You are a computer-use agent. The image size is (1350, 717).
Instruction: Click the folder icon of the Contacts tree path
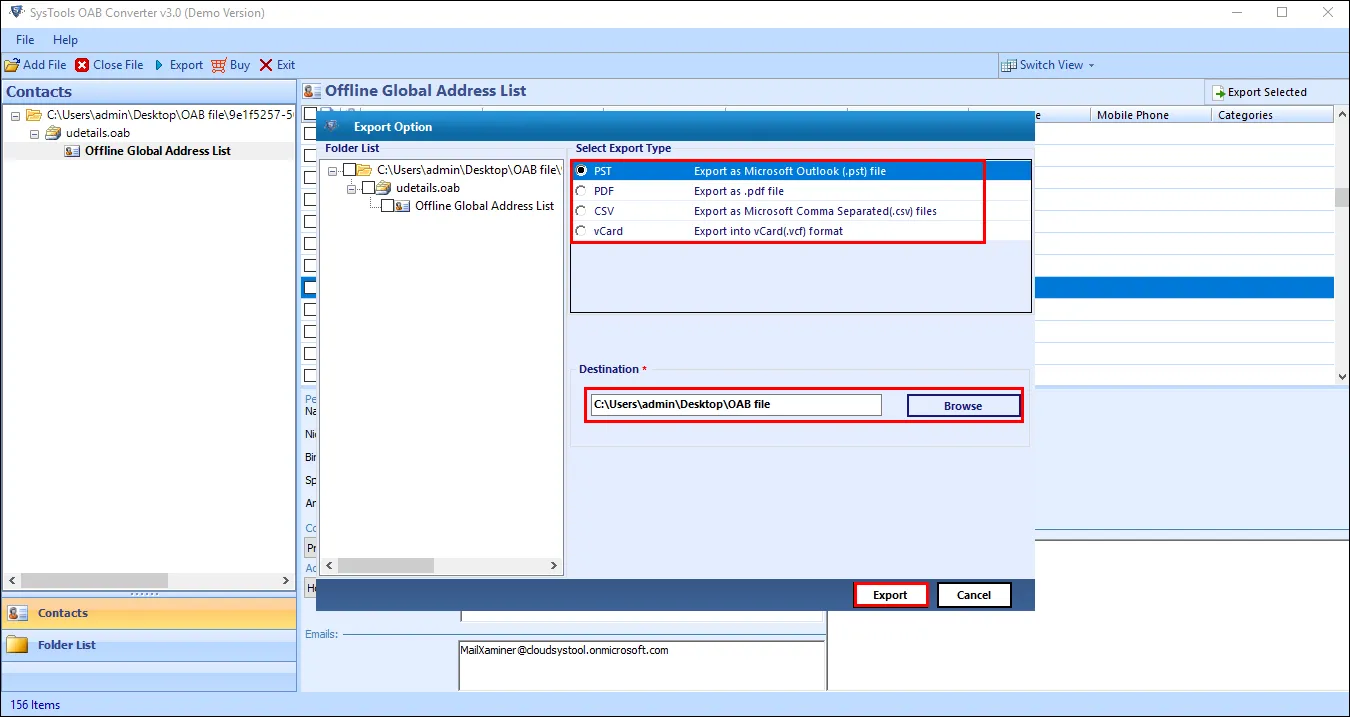coord(36,116)
